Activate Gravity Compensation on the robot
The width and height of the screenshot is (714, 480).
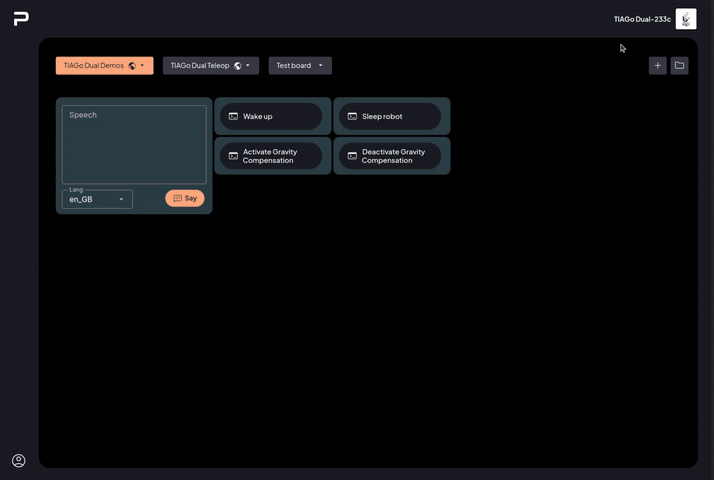click(271, 156)
